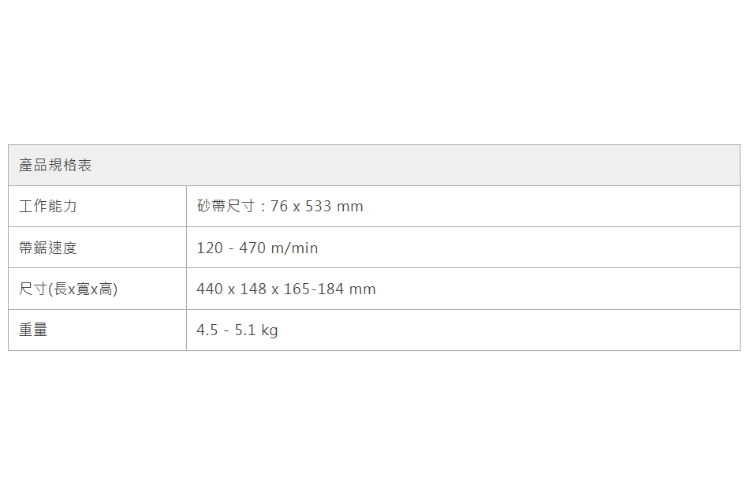Viewport: 750px width, 500px height.
Task: Click the 76 number in the belt size
Action: (280, 207)
